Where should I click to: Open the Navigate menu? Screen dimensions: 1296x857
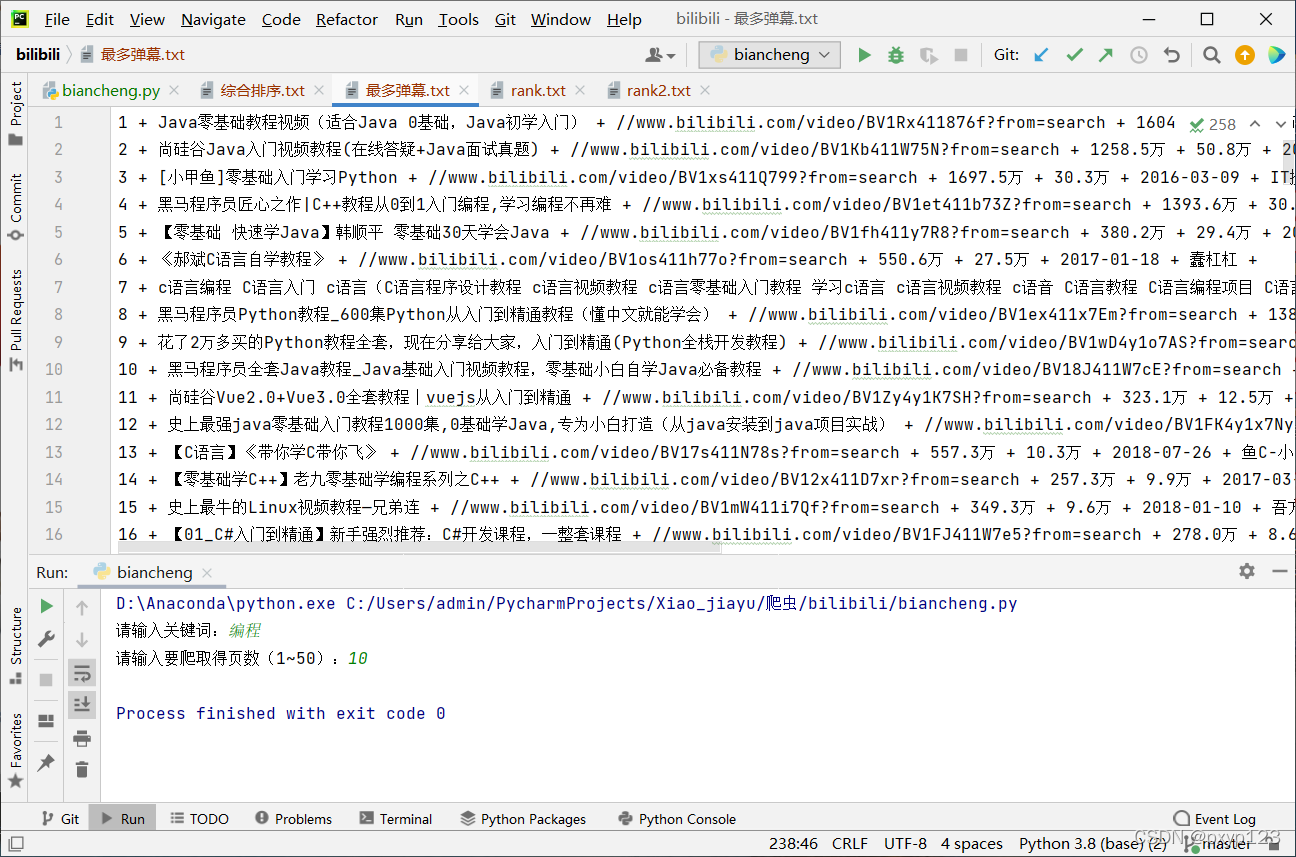click(x=213, y=19)
